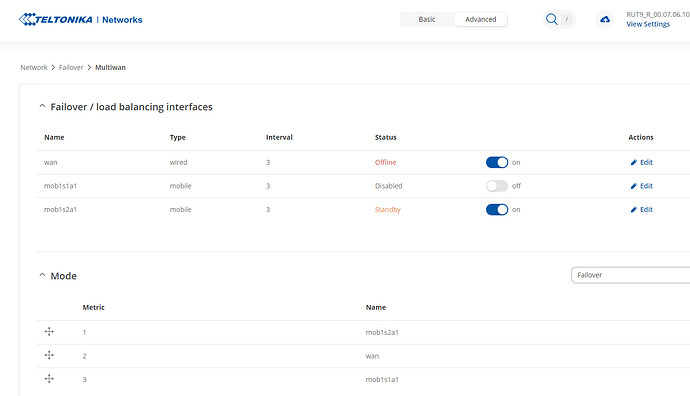Image resolution: width=690 pixels, height=396 pixels.
Task: Turn off the mob1s2a1 toggle switch
Action: [x=497, y=209]
